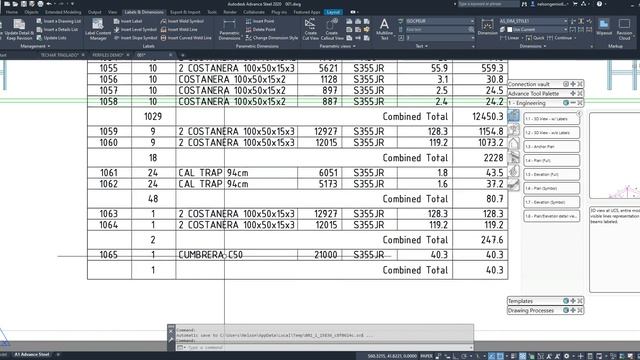Click Insert Slope Symbol
The width and height of the screenshot is (640, 360).
pos(136,38)
